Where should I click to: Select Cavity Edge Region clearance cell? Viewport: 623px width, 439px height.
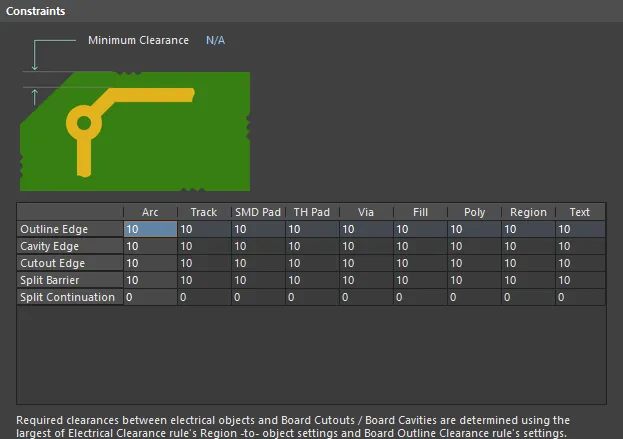tap(528, 246)
